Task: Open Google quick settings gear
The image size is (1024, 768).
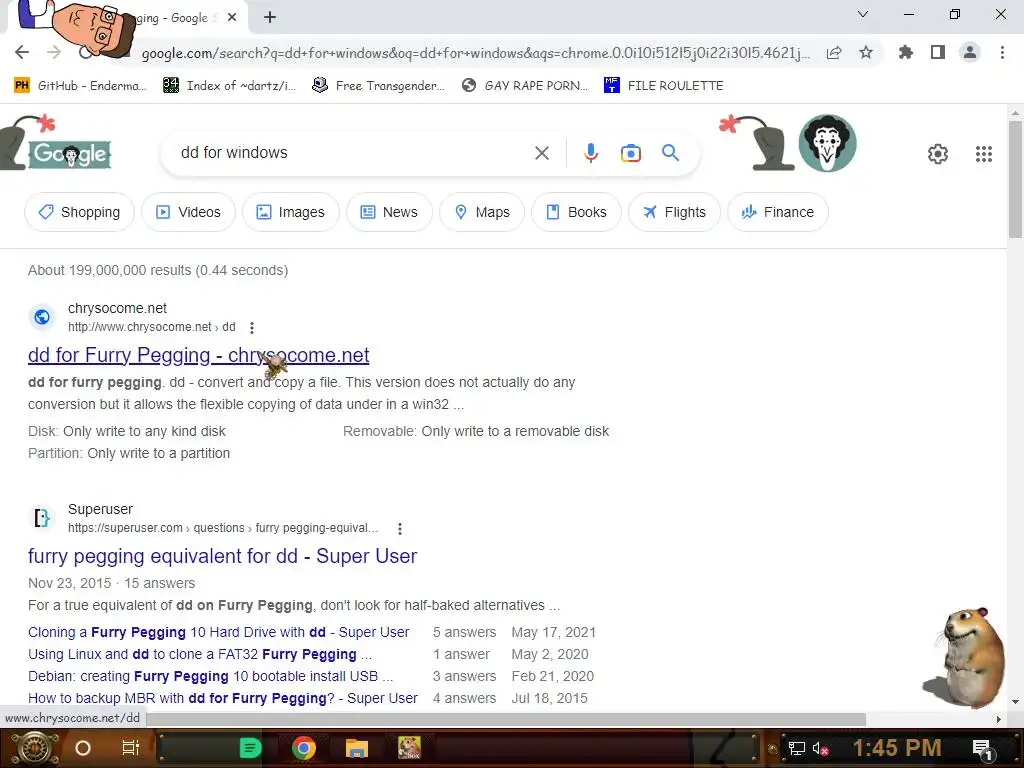Action: [938, 153]
